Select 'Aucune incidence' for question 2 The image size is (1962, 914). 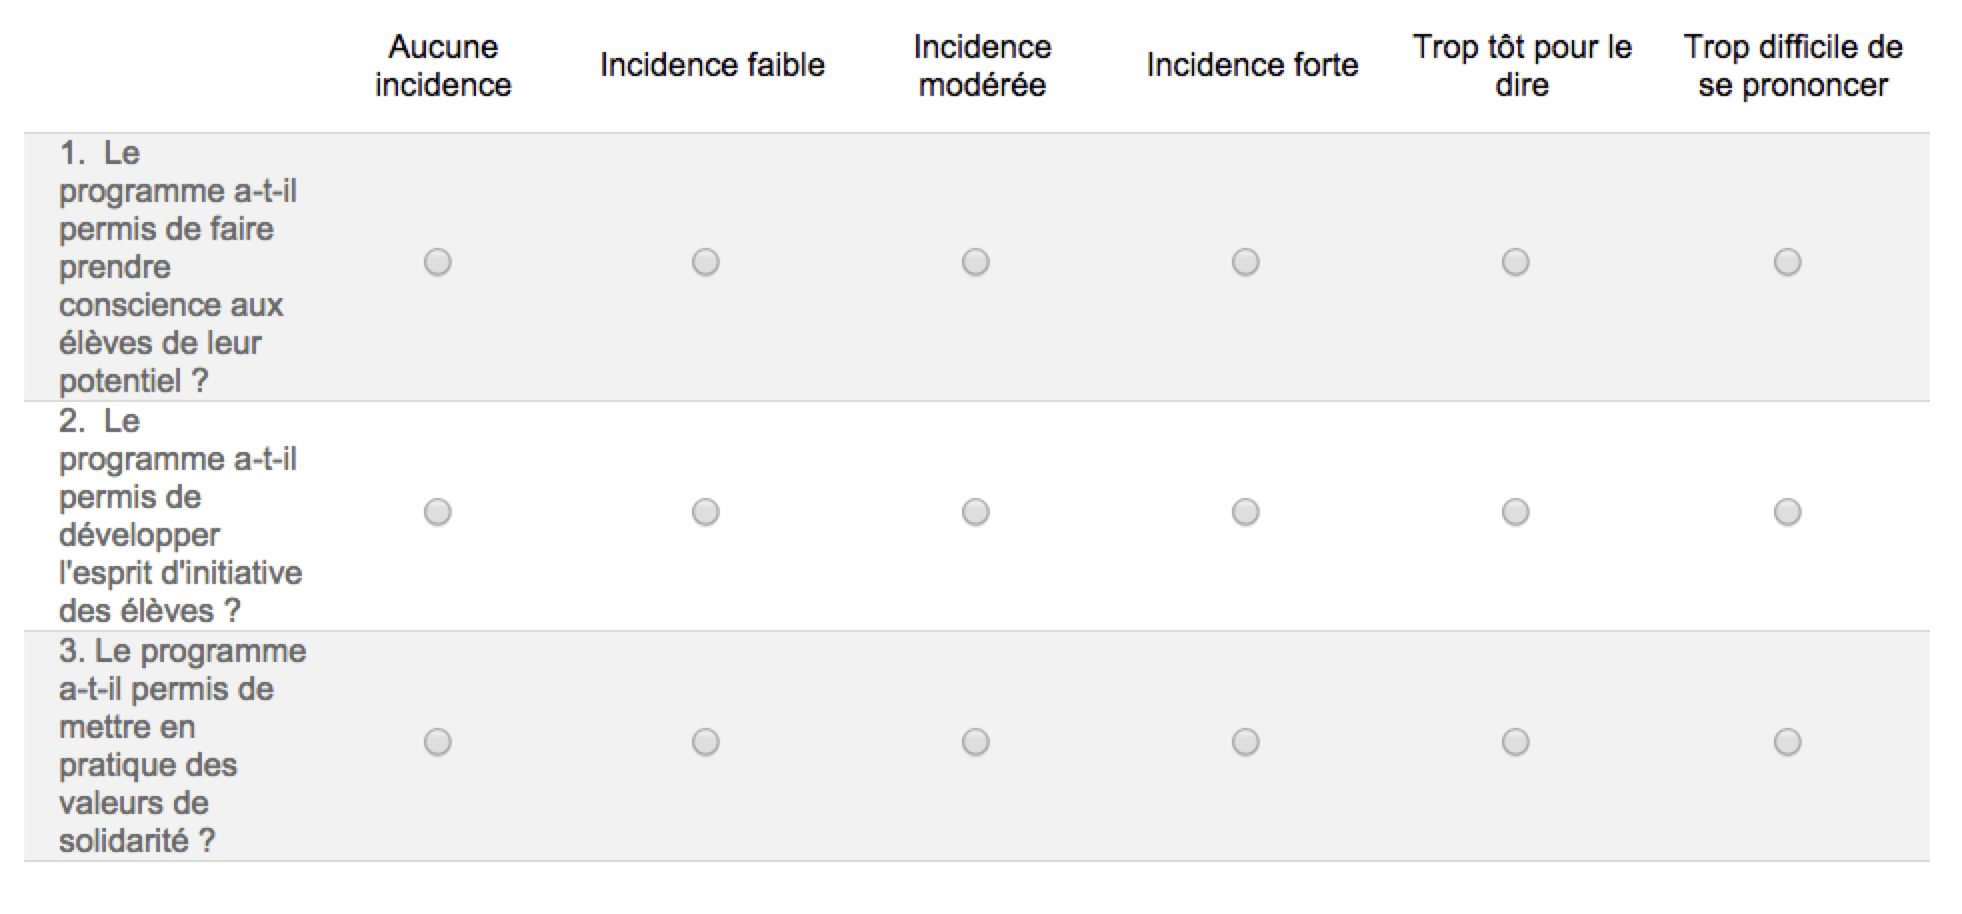coord(438,512)
